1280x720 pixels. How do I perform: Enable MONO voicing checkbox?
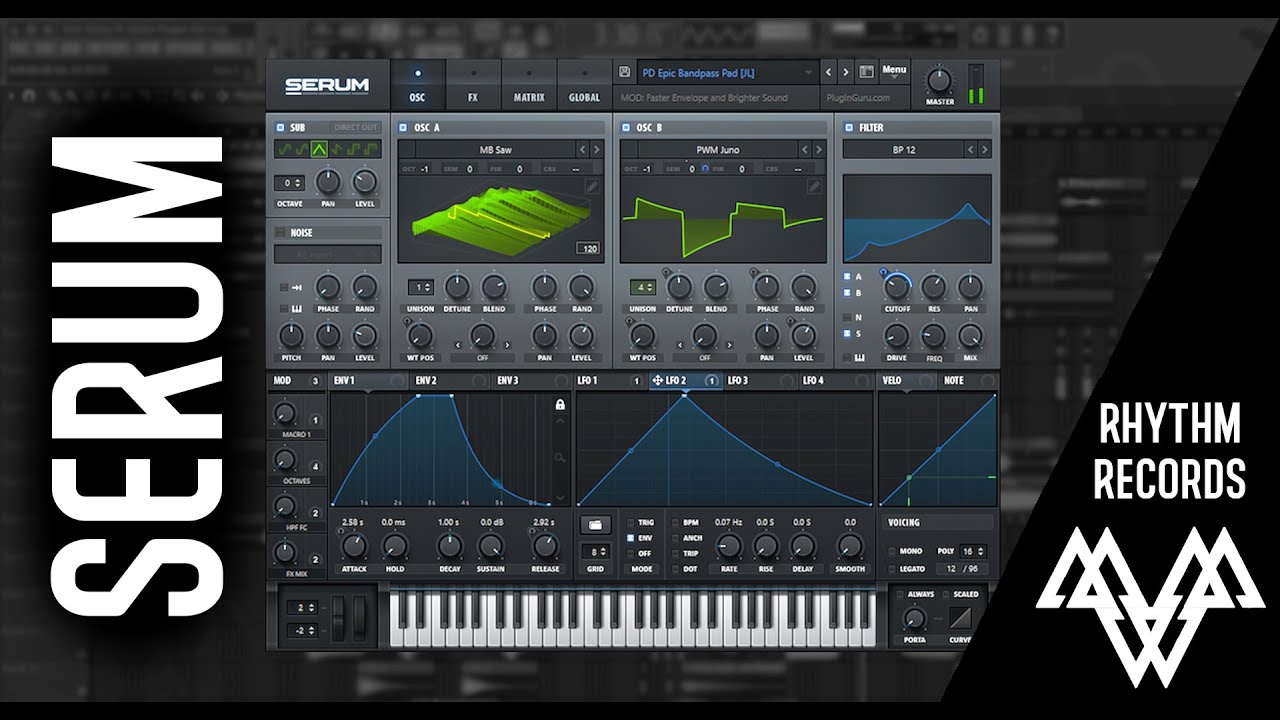click(892, 551)
